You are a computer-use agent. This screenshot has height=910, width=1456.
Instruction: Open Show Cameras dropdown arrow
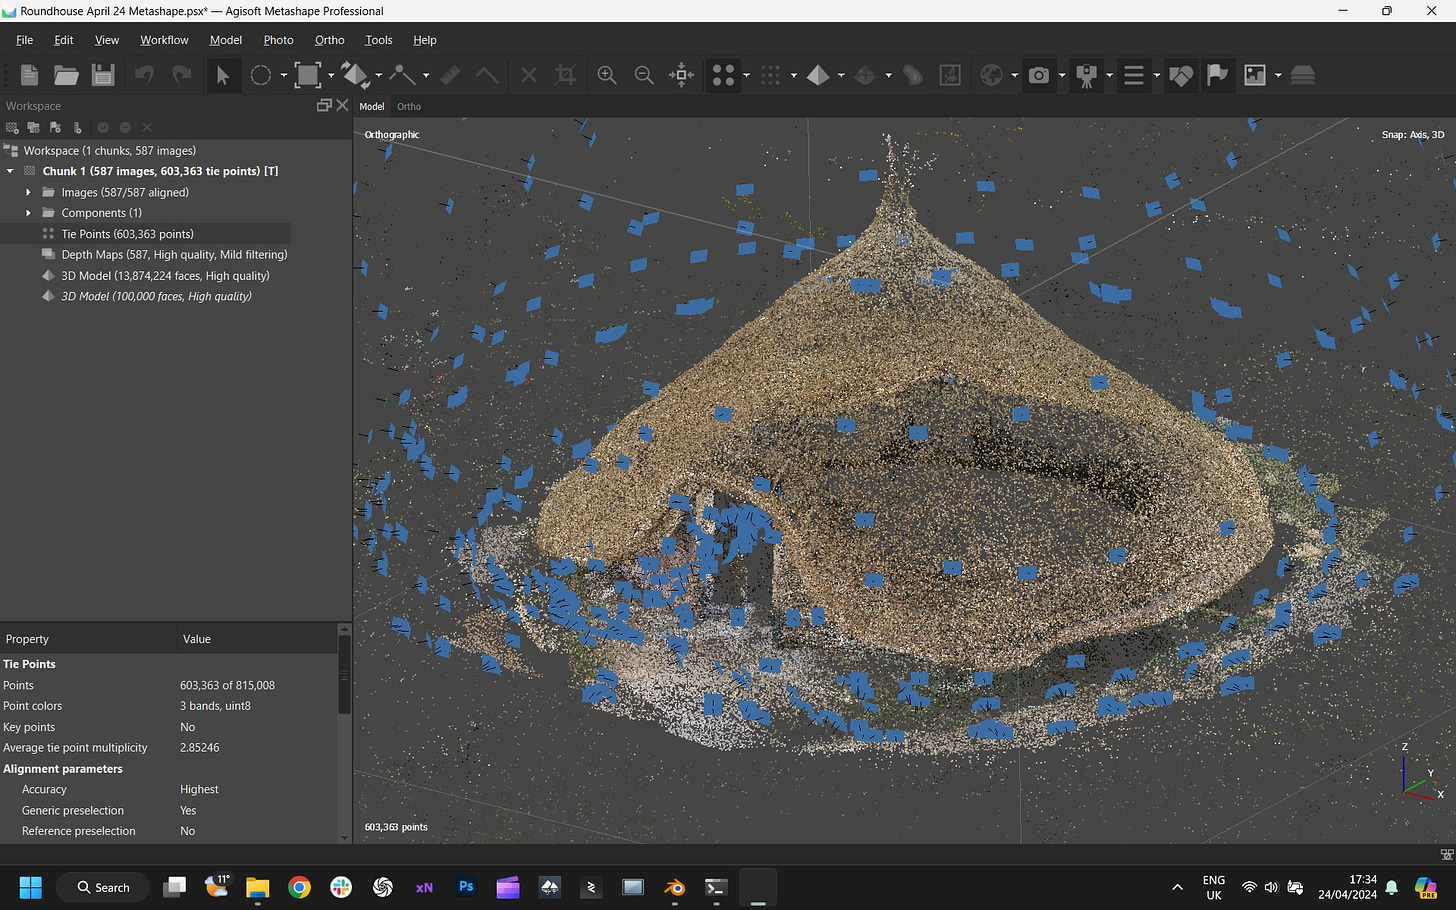1062,76
